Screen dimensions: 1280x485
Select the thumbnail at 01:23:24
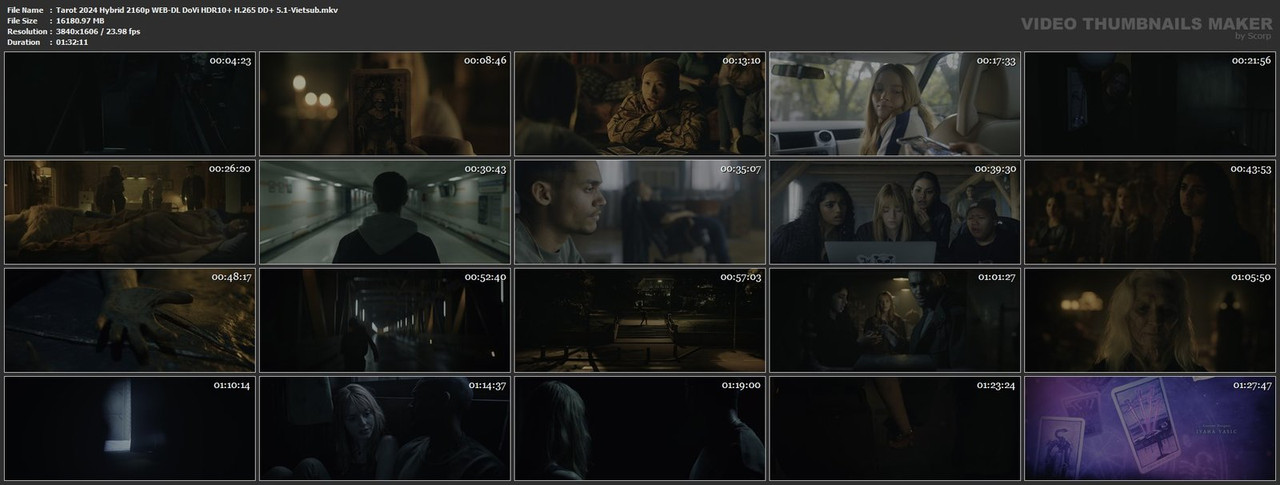coord(895,428)
